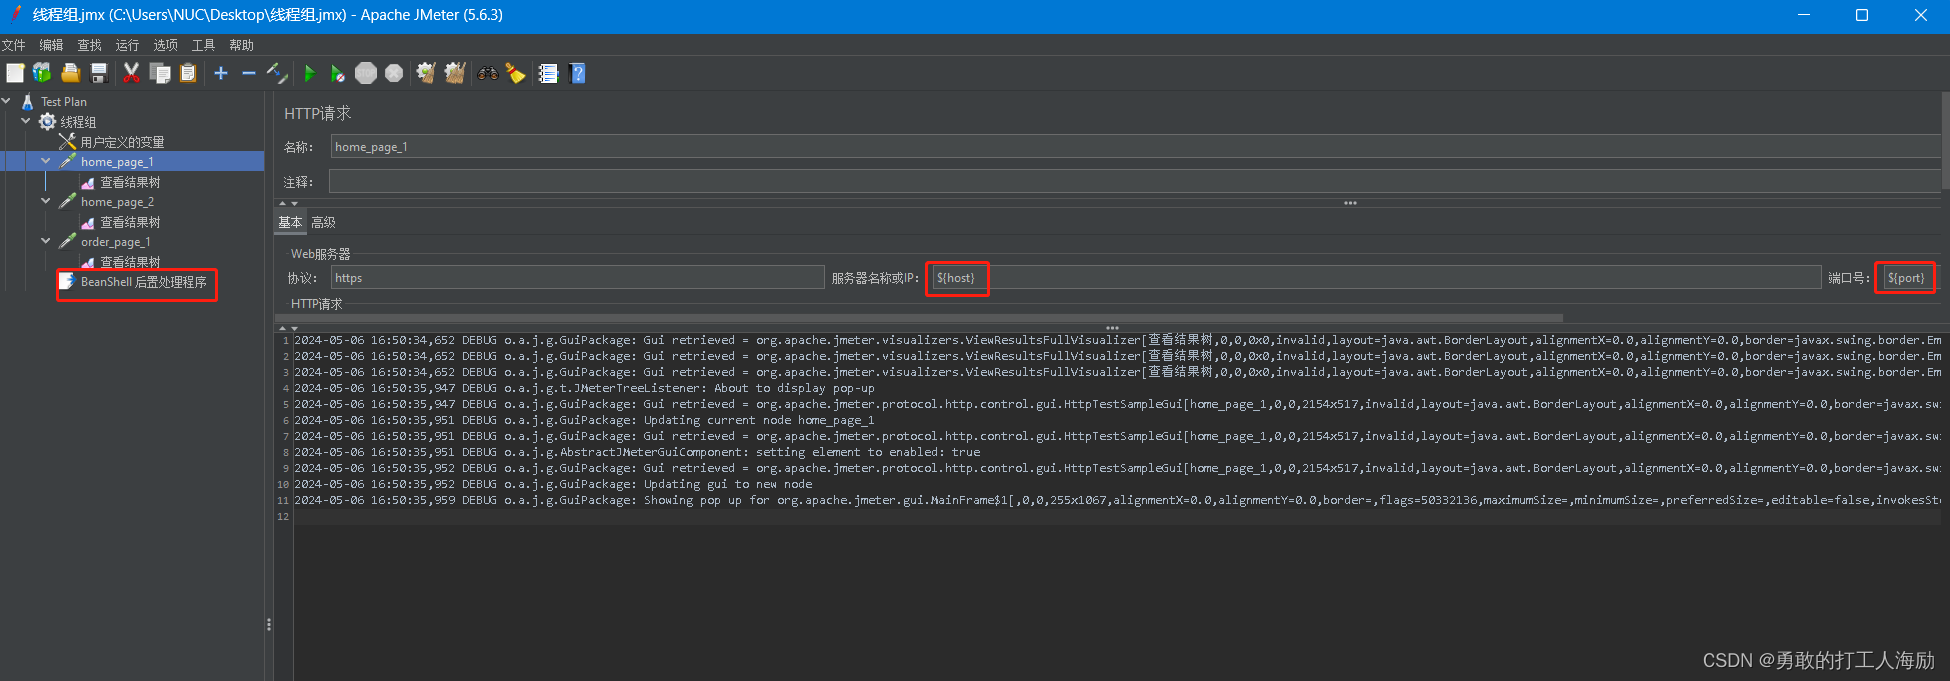Open the 编辑 menu
The image size is (1950, 681).
coord(51,45)
